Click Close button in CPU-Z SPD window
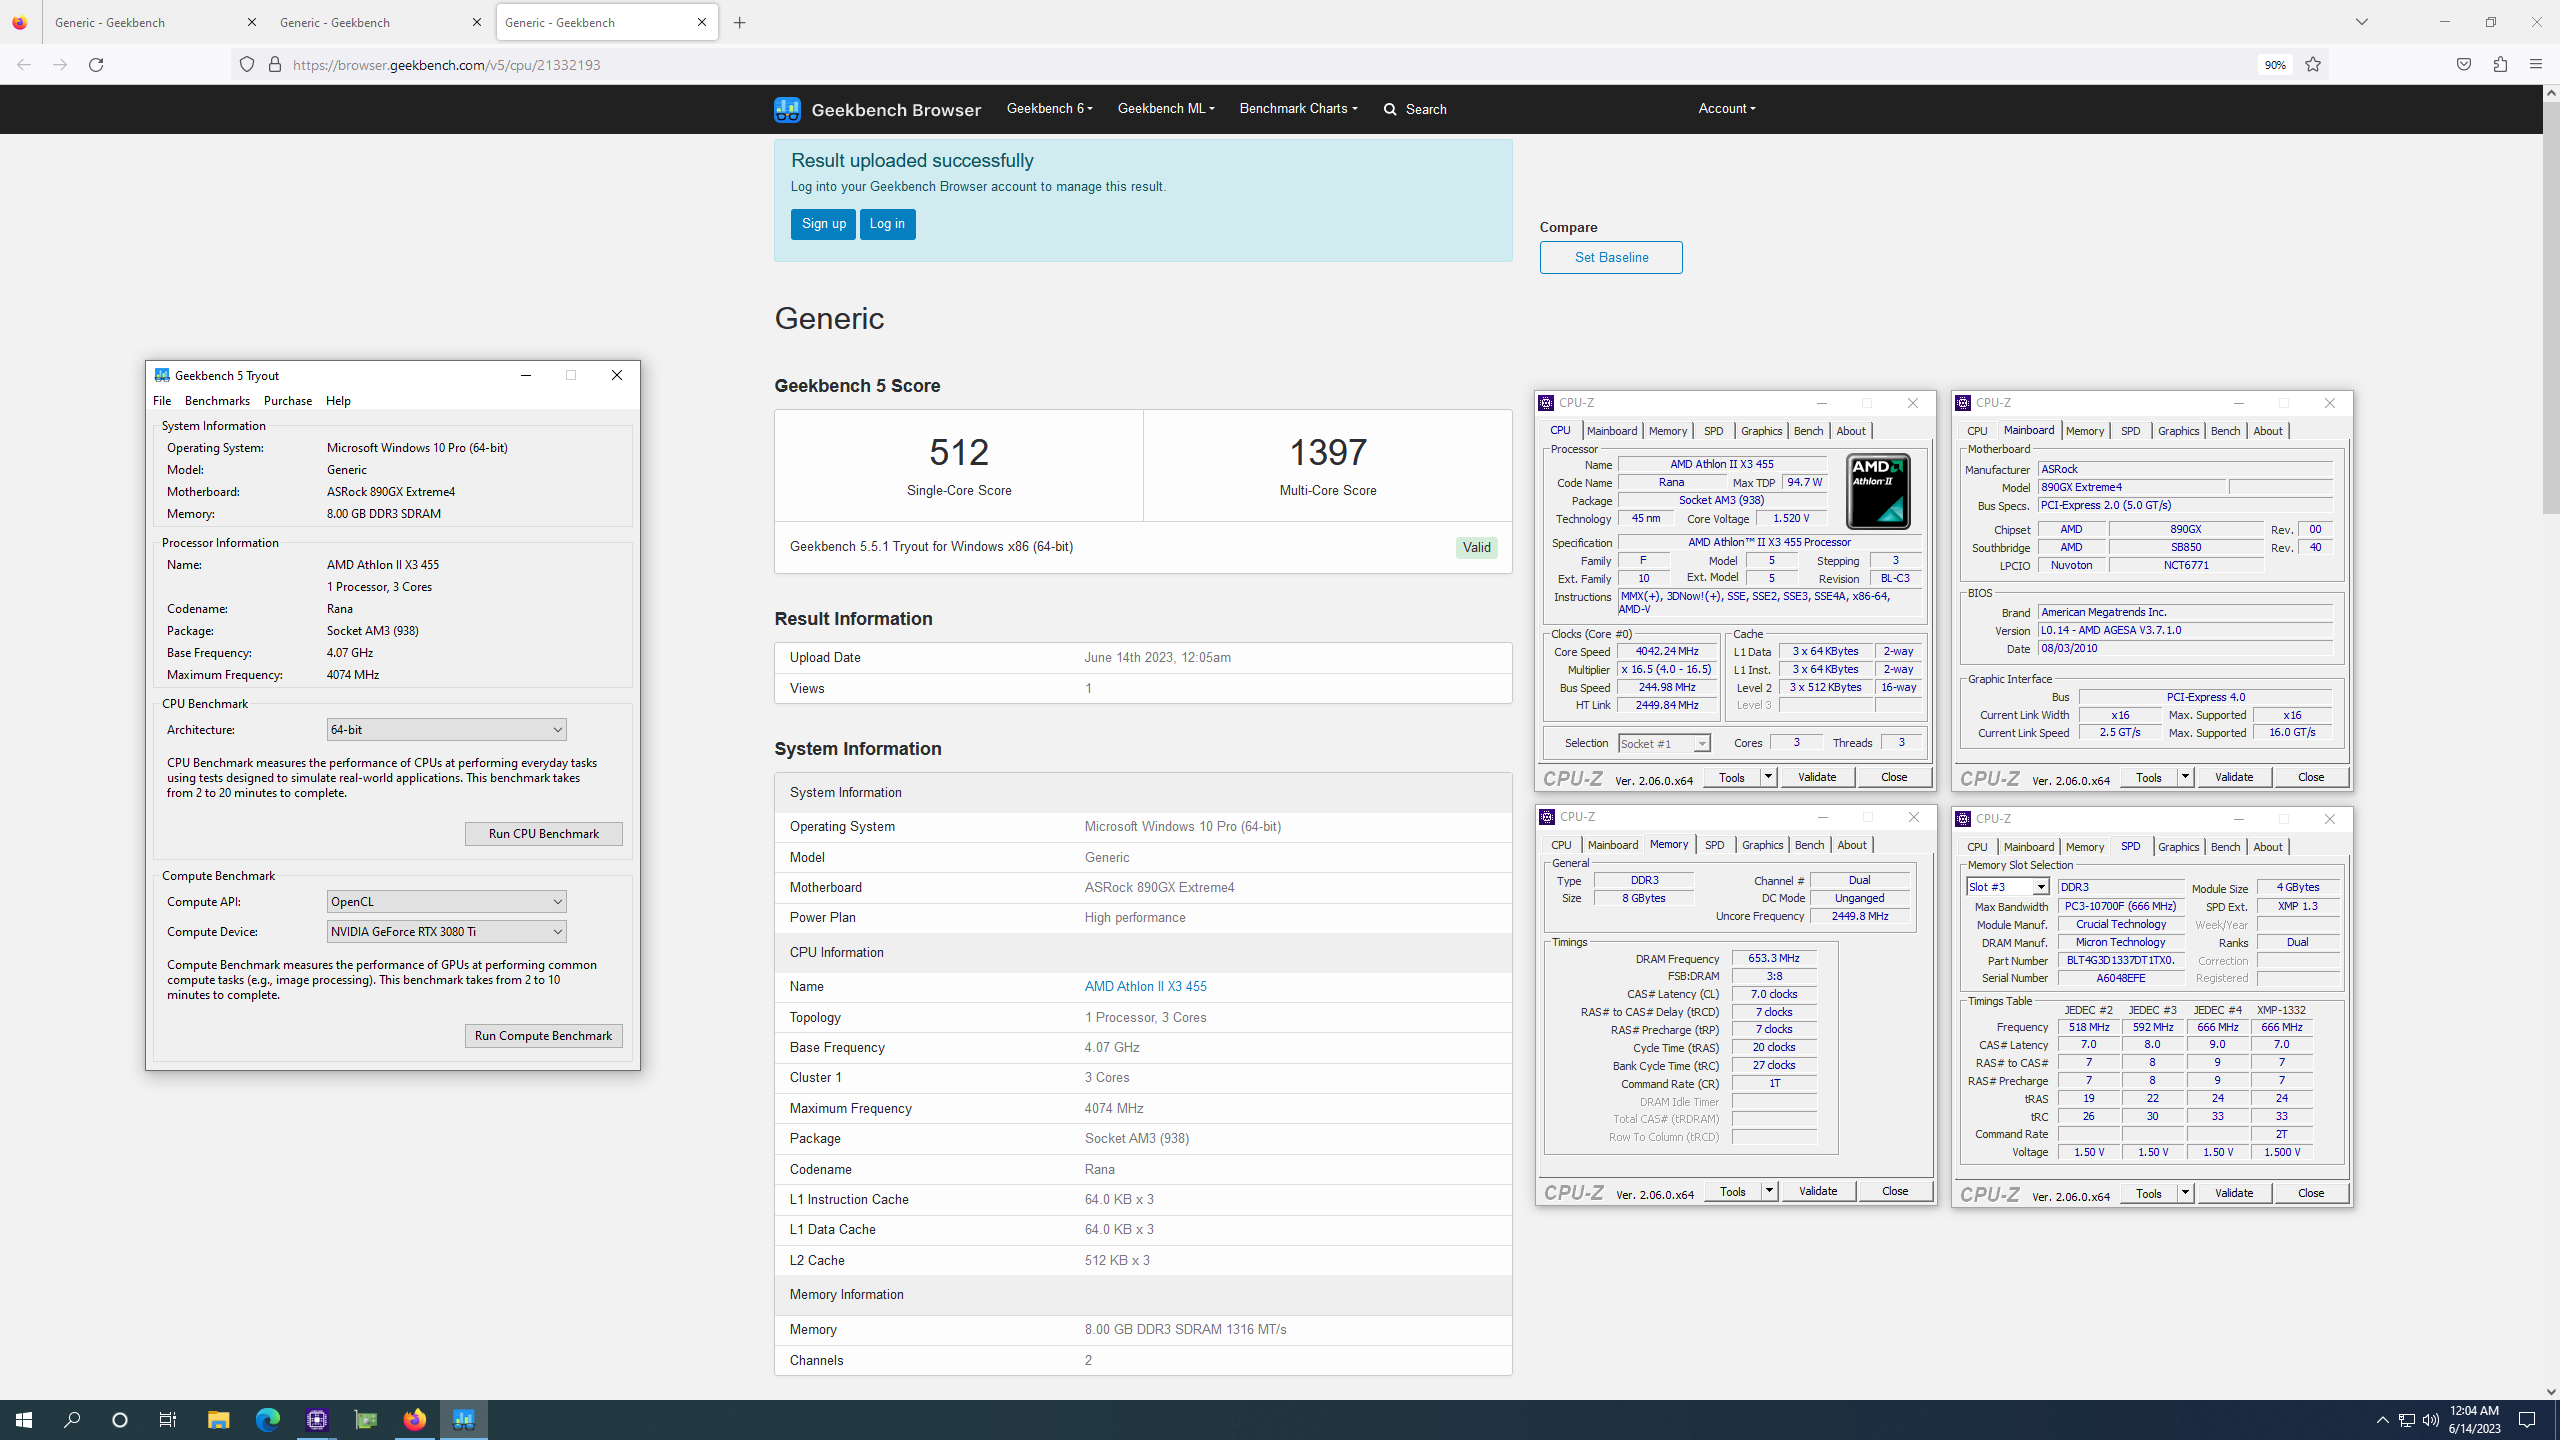The image size is (2560, 1440). [2310, 1193]
